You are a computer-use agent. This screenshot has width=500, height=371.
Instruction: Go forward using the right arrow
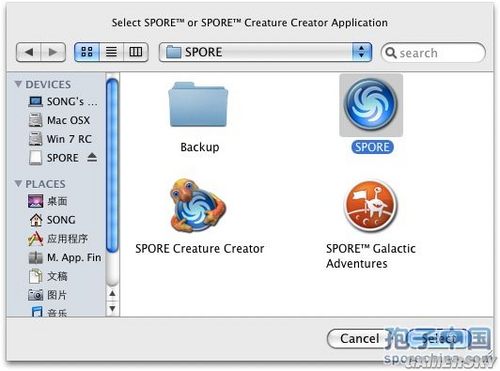[53, 52]
